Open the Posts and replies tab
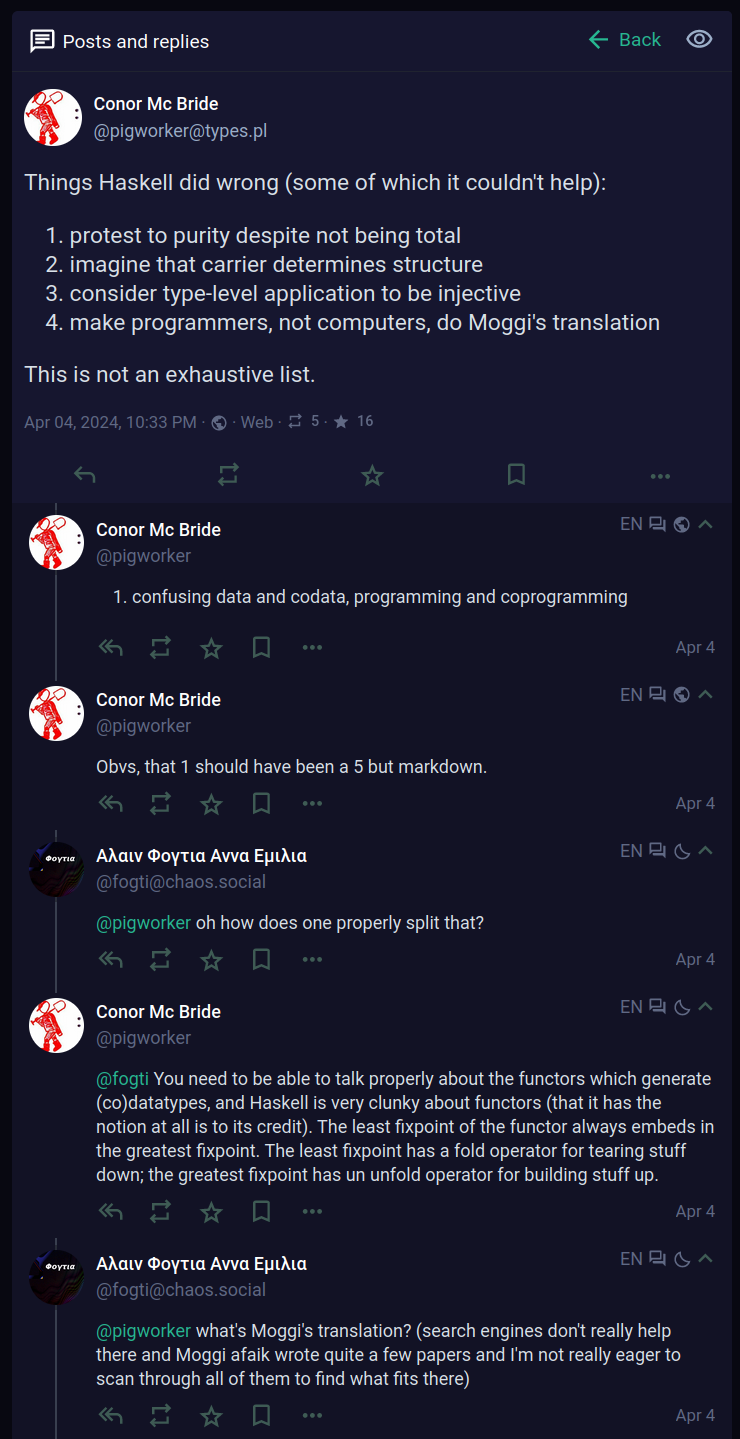Screen dimensions: 740x1439 (x=120, y=41)
